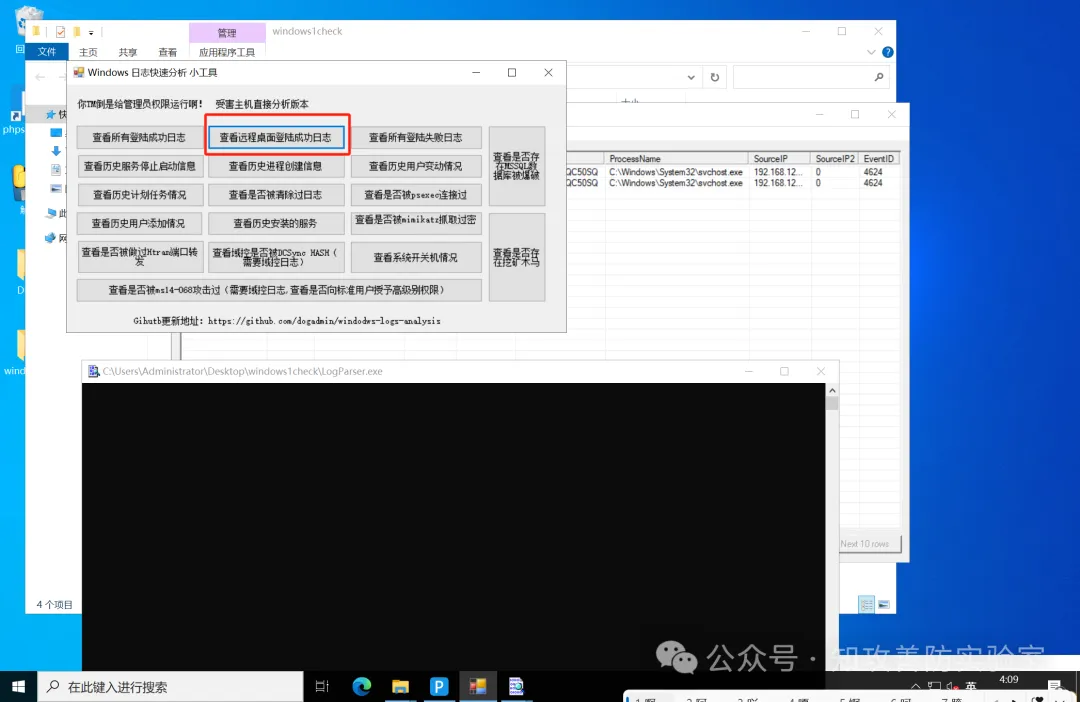Open File Explorer from the taskbar

click(400, 686)
